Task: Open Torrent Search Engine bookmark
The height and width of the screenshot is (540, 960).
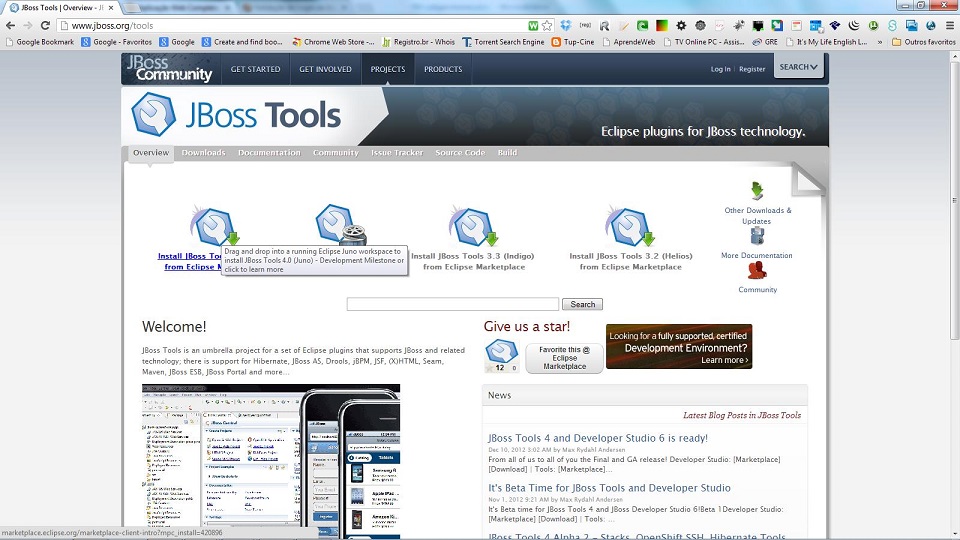Action: (503, 42)
